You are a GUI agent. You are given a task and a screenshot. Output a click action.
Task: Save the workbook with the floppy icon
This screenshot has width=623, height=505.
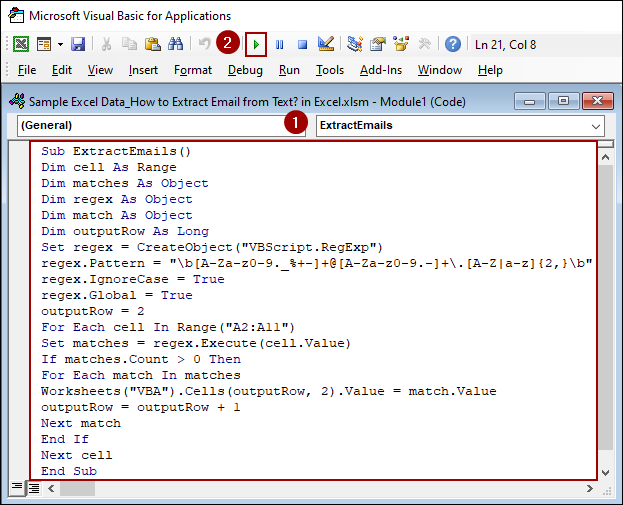(x=78, y=44)
